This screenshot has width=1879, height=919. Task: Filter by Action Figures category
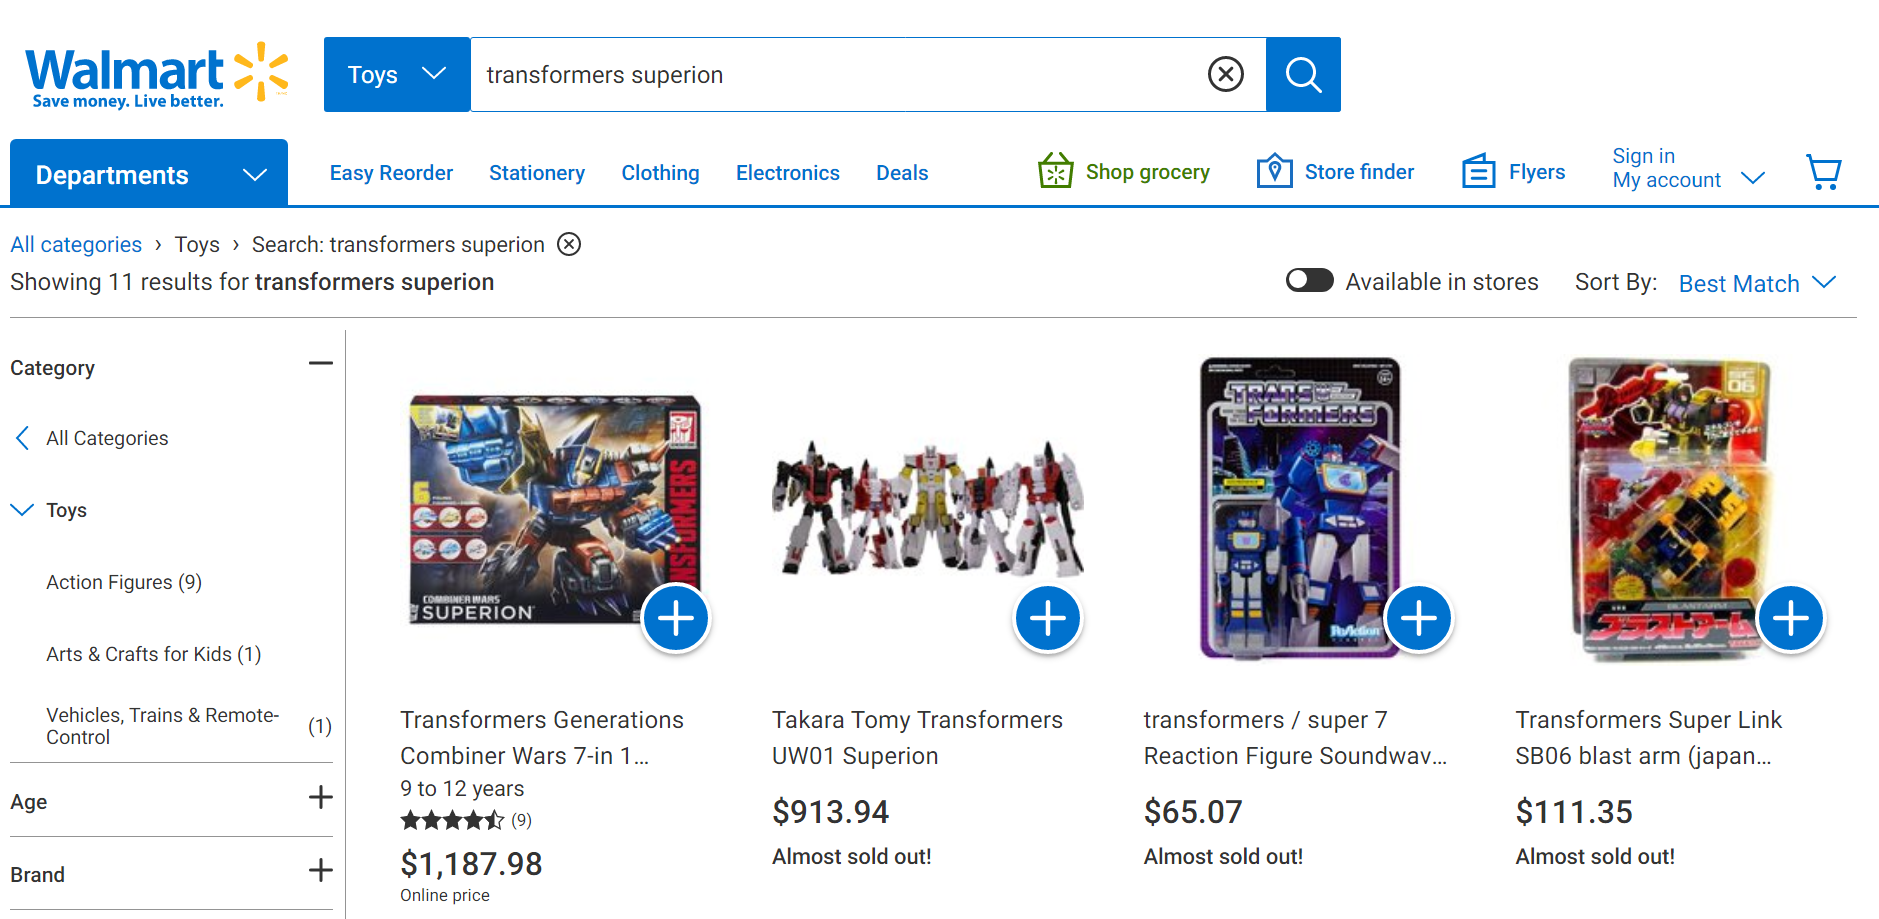pyautogui.click(x=124, y=582)
